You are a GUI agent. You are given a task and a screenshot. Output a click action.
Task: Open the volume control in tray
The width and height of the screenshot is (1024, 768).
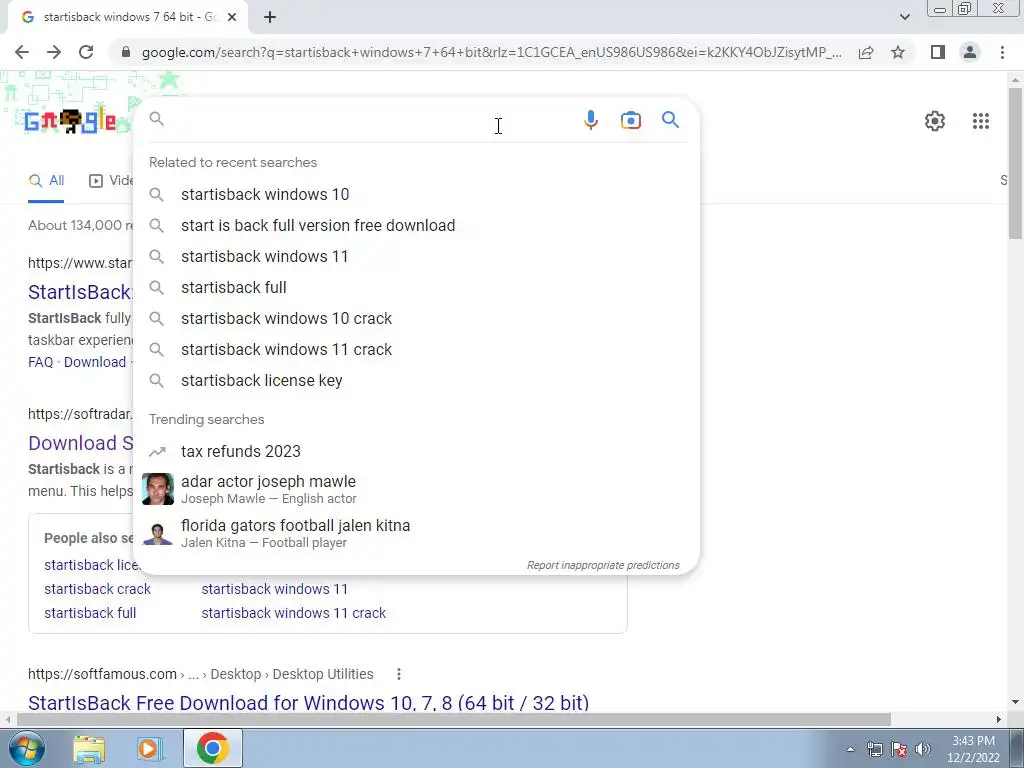click(923, 749)
